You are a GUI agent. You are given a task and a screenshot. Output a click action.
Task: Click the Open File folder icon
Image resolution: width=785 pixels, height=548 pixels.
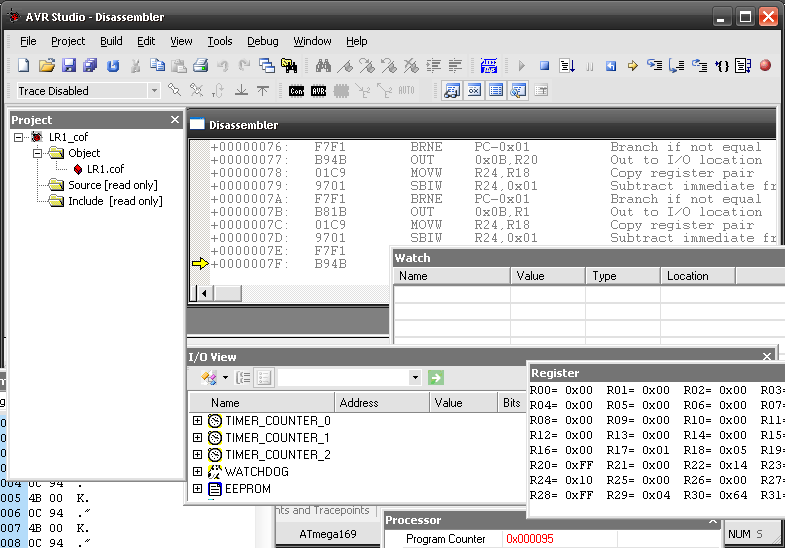coord(47,66)
